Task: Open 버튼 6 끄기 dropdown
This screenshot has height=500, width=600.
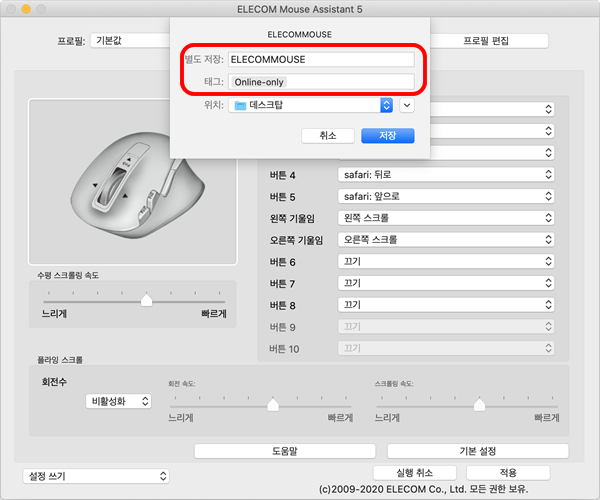Action: point(446,262)
